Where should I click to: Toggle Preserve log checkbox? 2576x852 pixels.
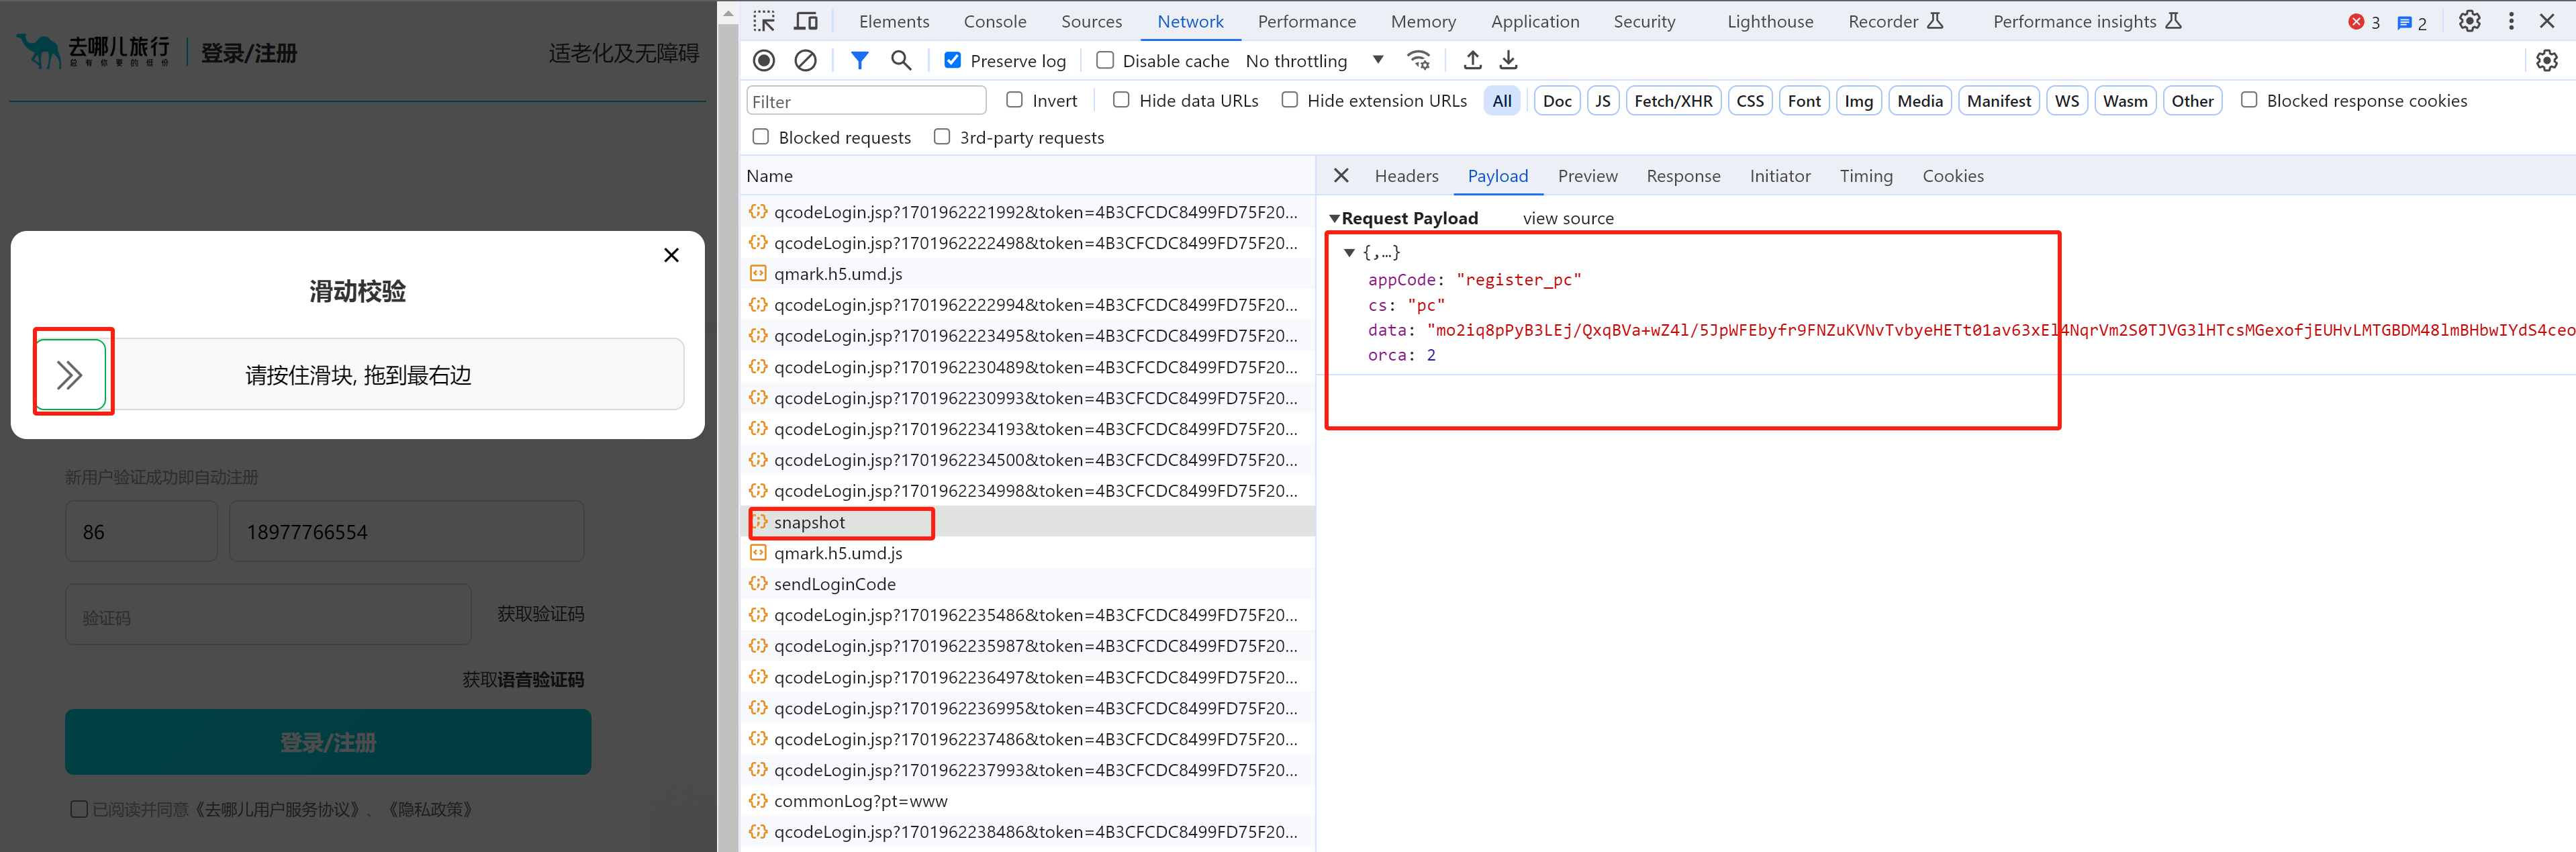point(952,60)
